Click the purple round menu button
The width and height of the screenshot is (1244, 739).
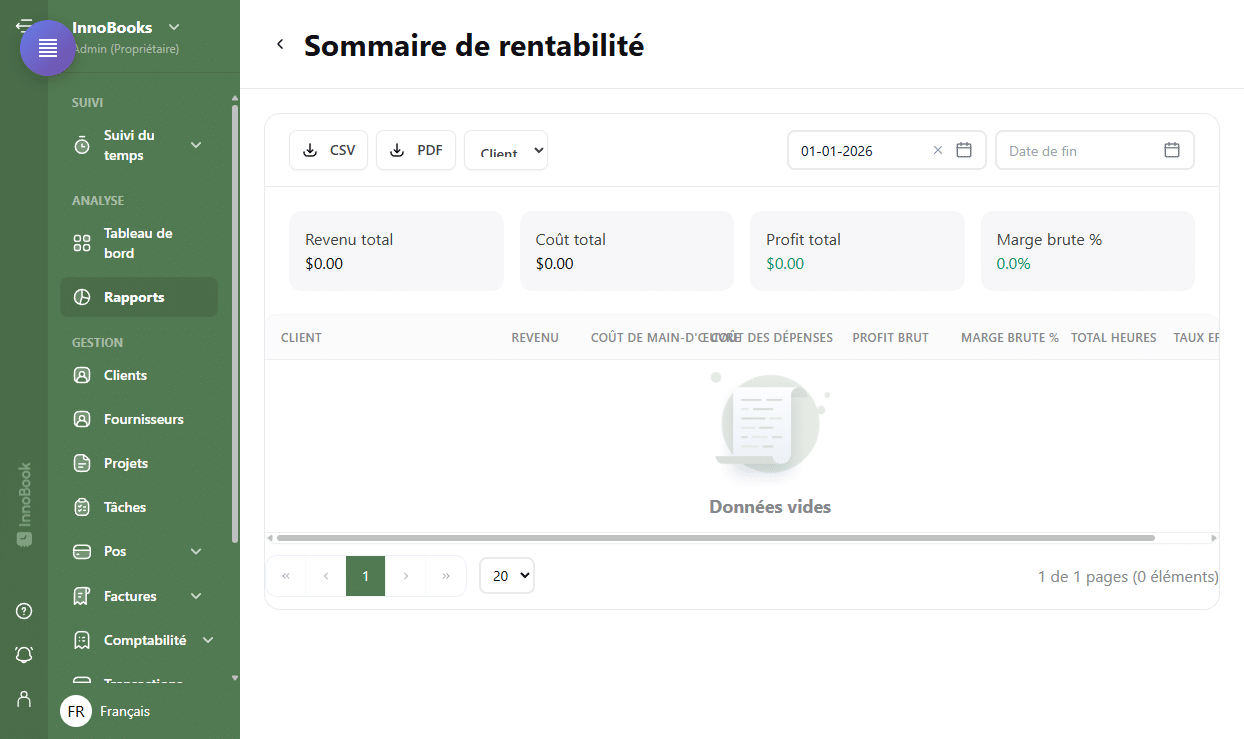(x=48, y=48)
